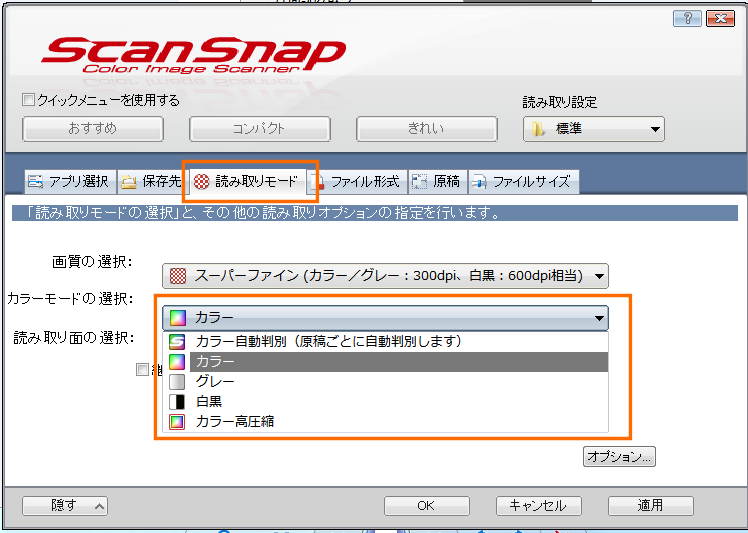Choose 白黒 (black and white) option
The height and width of the screenshot is (533, 748).
(209, 401)
